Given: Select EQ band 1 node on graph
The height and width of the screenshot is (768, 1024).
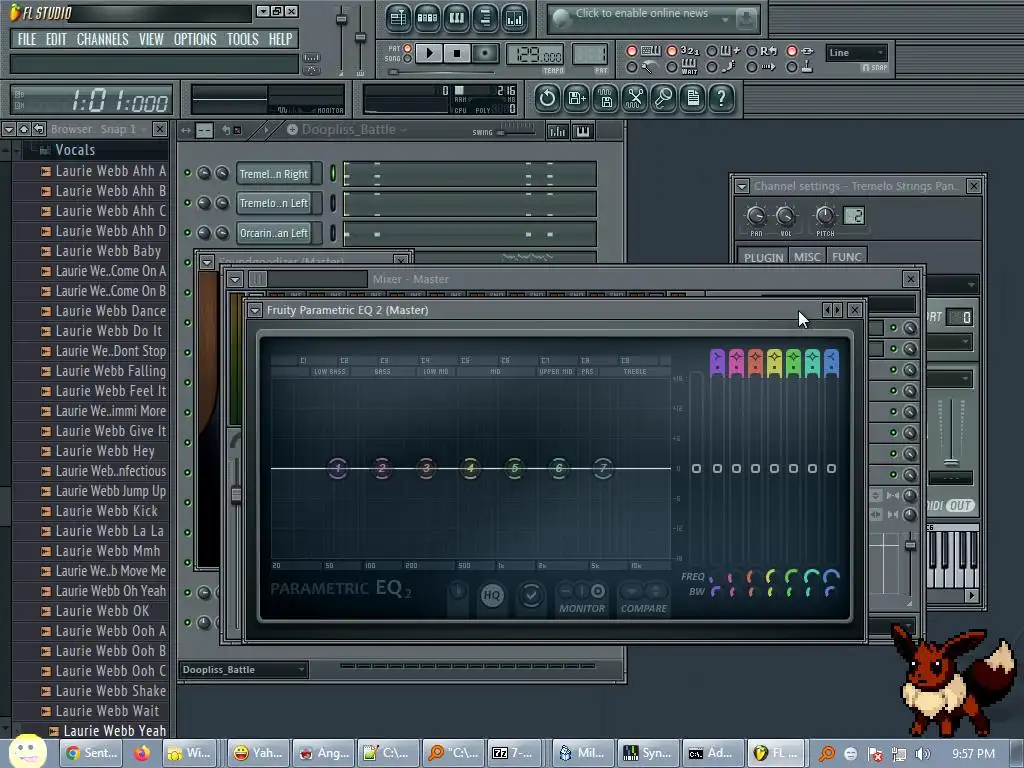Looking at the screenshot, I should click(338, 468).
